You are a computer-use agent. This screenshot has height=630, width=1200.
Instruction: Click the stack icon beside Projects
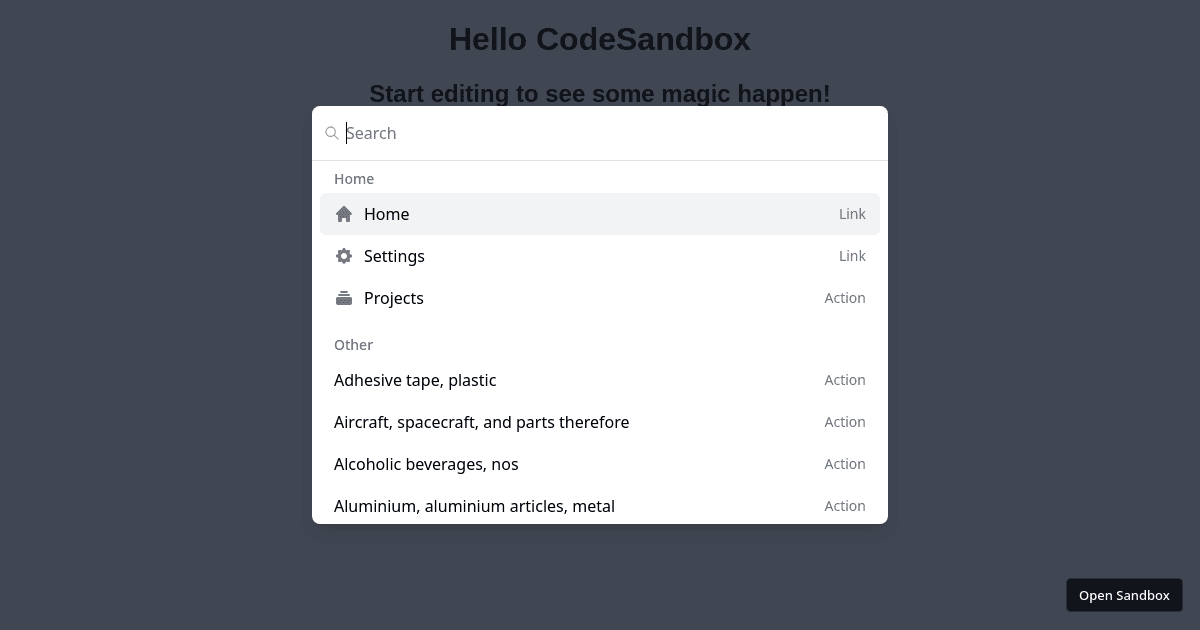344,298
